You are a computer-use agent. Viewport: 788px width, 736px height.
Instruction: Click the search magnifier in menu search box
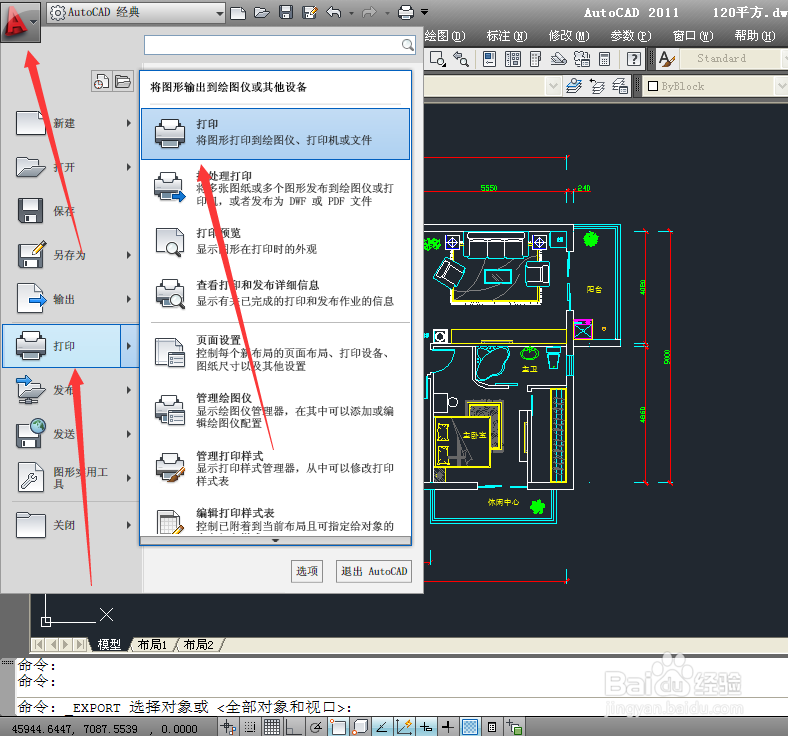click(x=408, y=45)
